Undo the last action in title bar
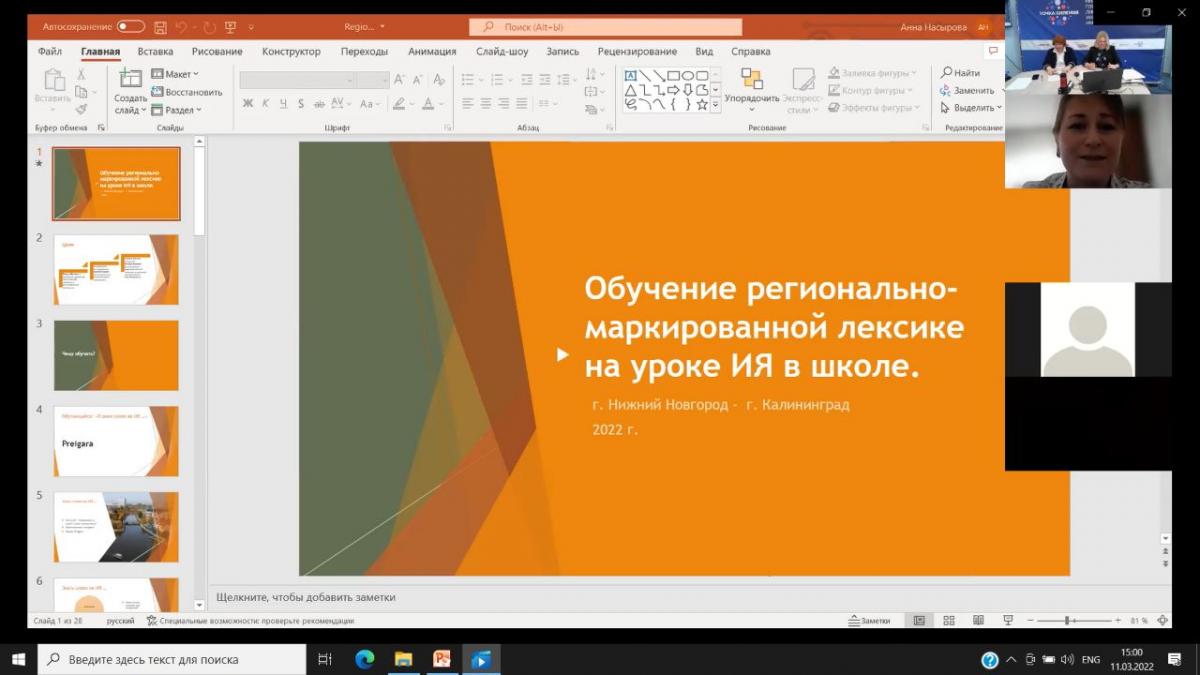The image size is (1200, 675). pos(181,27)
